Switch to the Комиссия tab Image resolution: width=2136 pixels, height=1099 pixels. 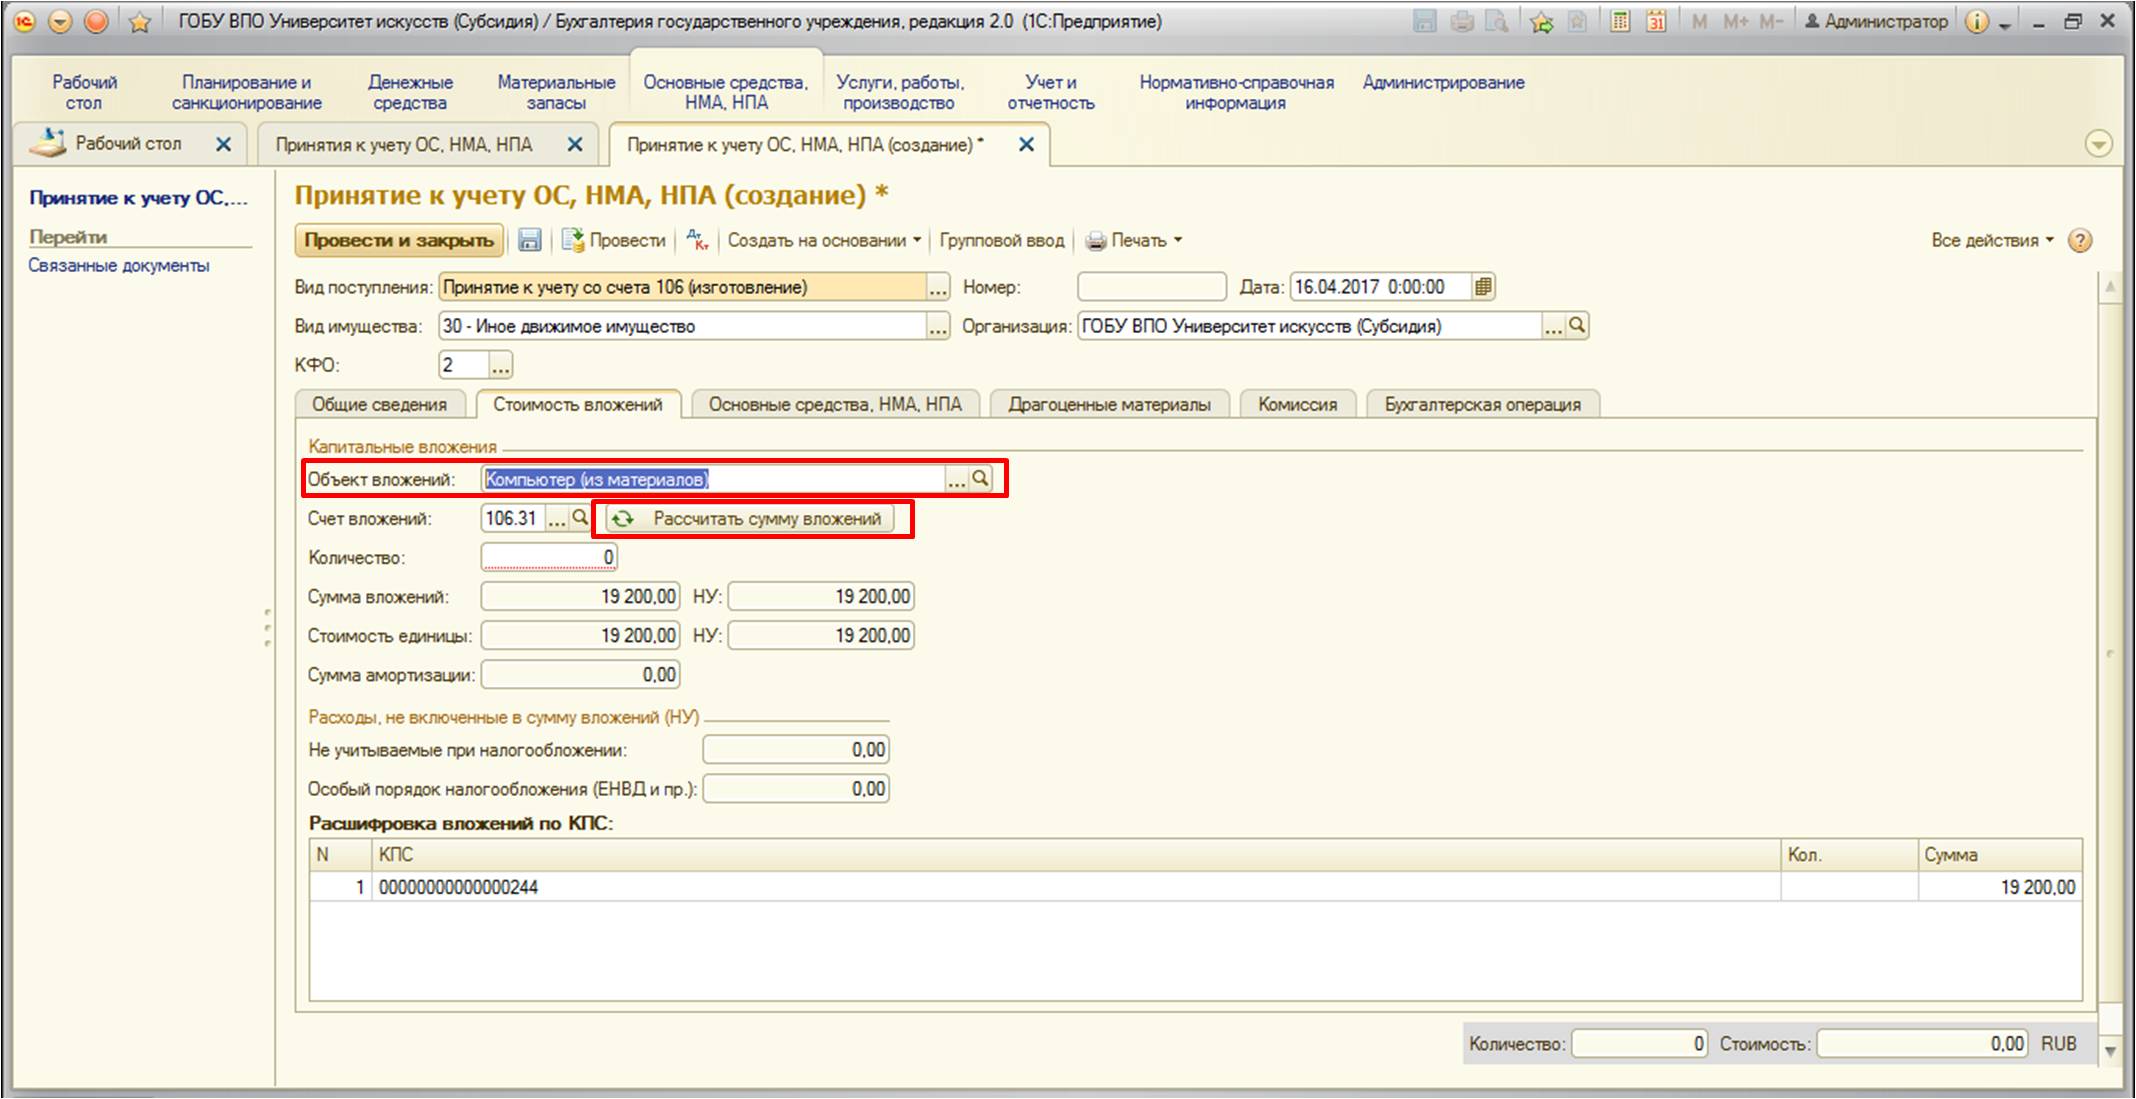tap(1297, 404)
